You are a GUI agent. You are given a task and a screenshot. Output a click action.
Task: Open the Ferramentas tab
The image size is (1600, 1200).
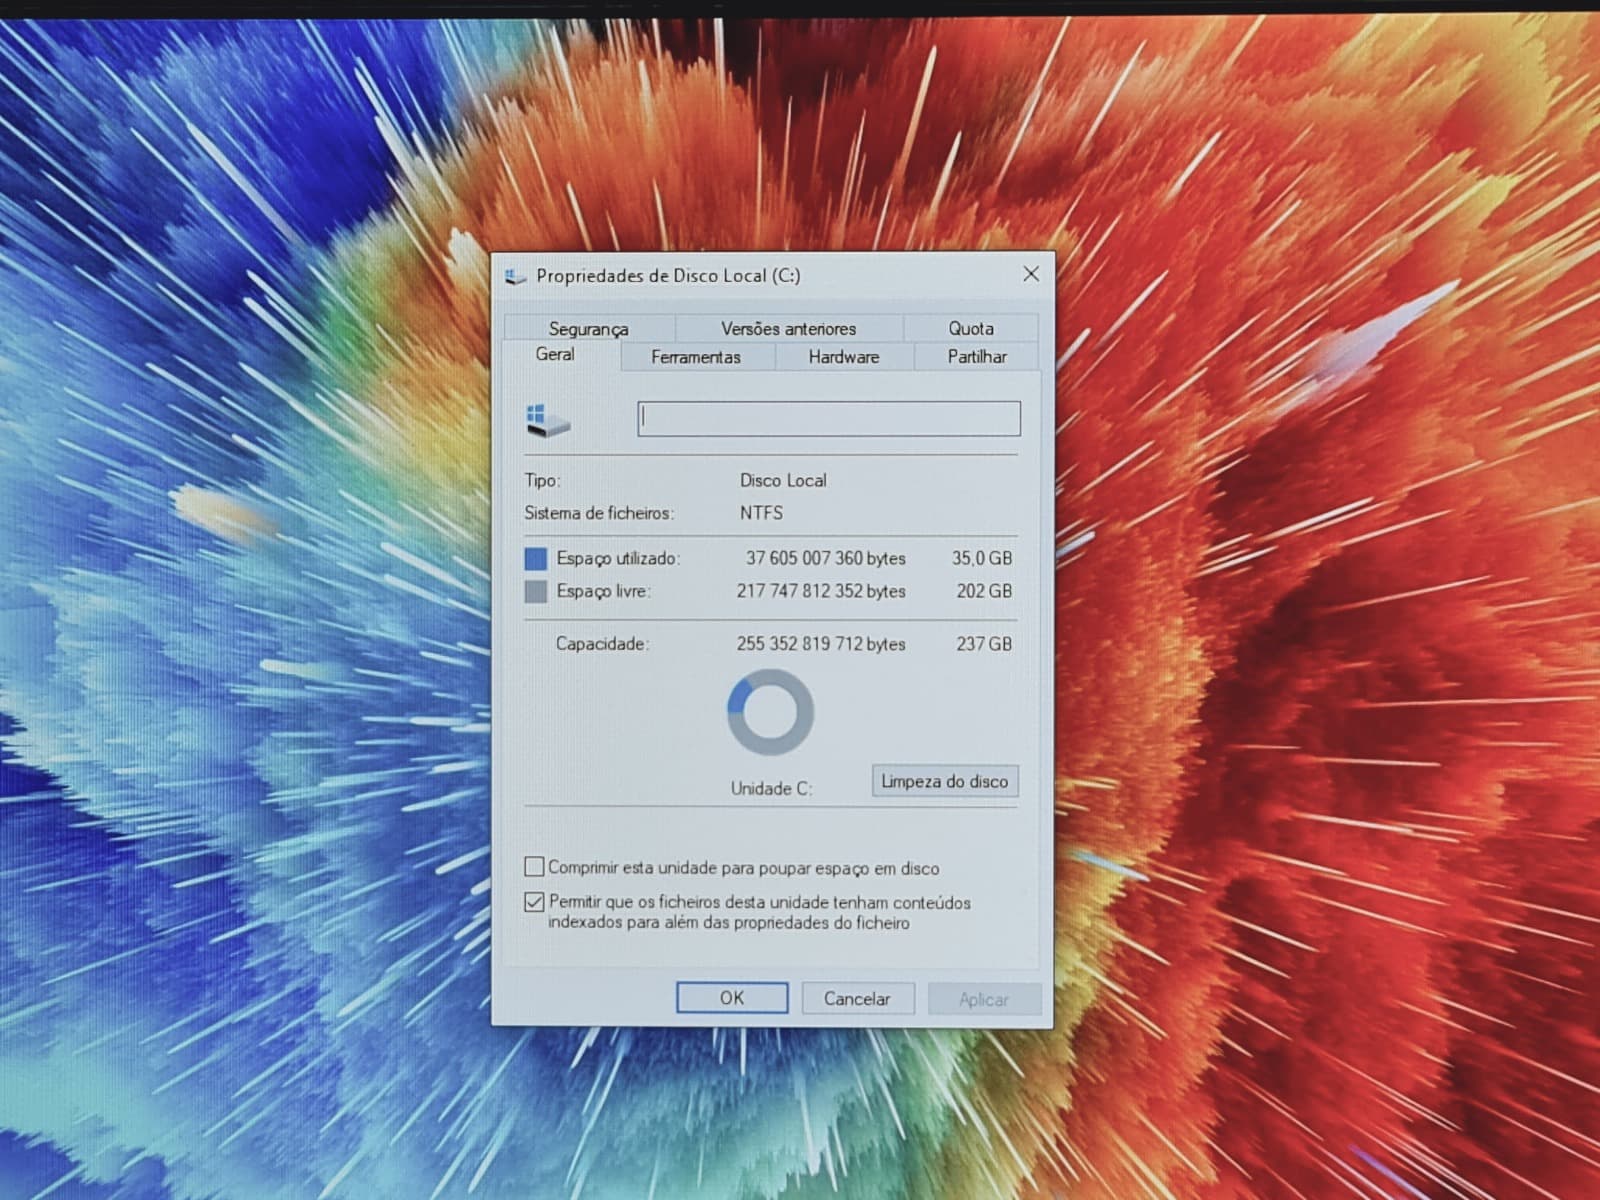[696, 357]
